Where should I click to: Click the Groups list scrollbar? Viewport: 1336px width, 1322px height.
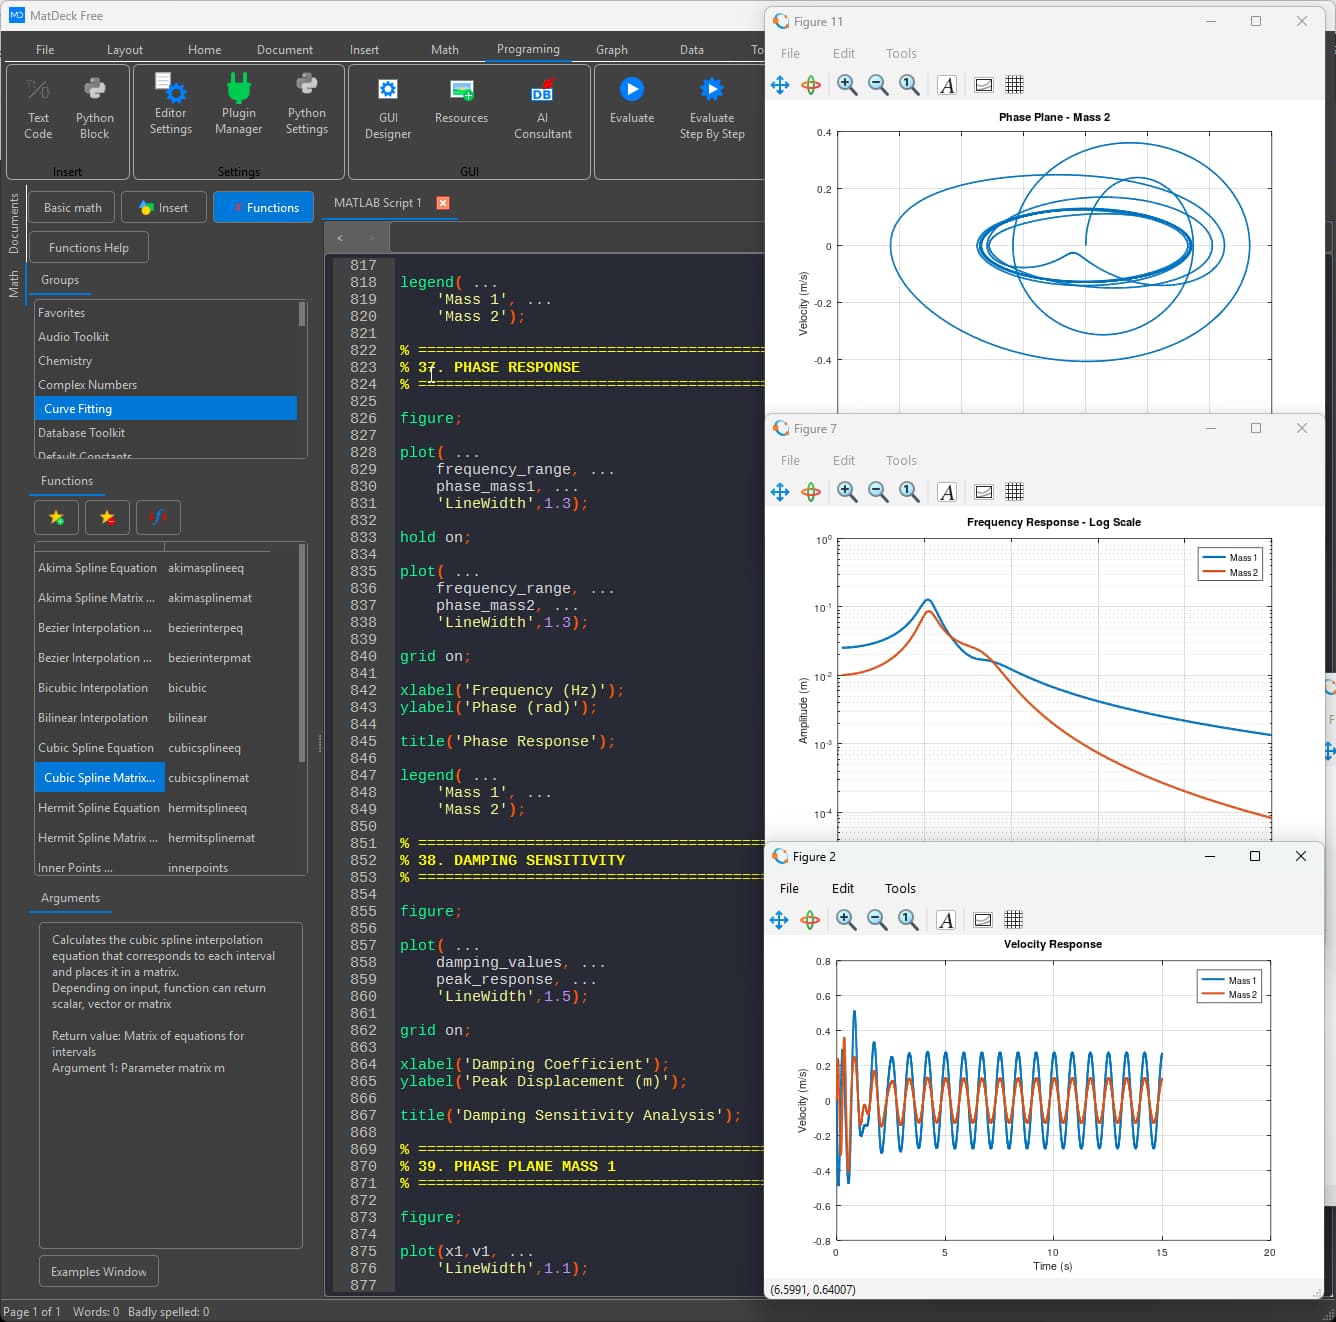click(x=302, y=315)
